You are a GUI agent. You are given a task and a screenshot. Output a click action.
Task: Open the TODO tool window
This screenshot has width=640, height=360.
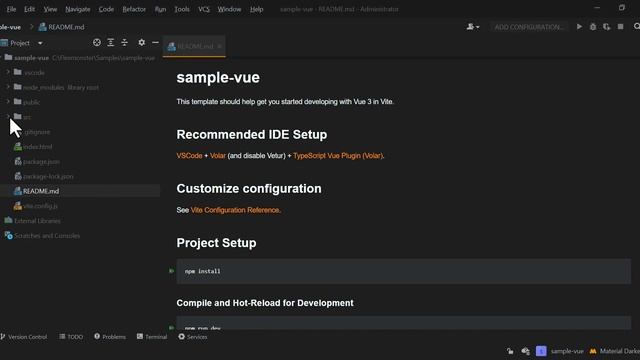71,337
